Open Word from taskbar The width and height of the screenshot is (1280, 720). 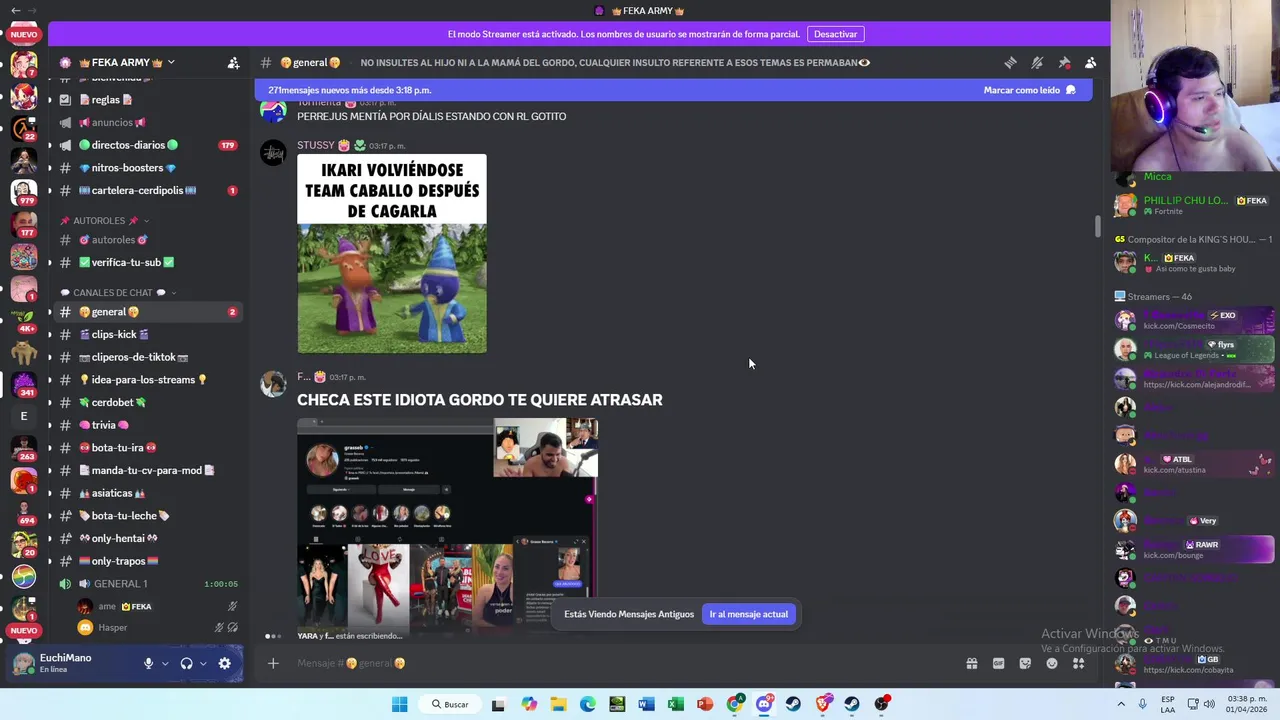(x=646, y=704)
